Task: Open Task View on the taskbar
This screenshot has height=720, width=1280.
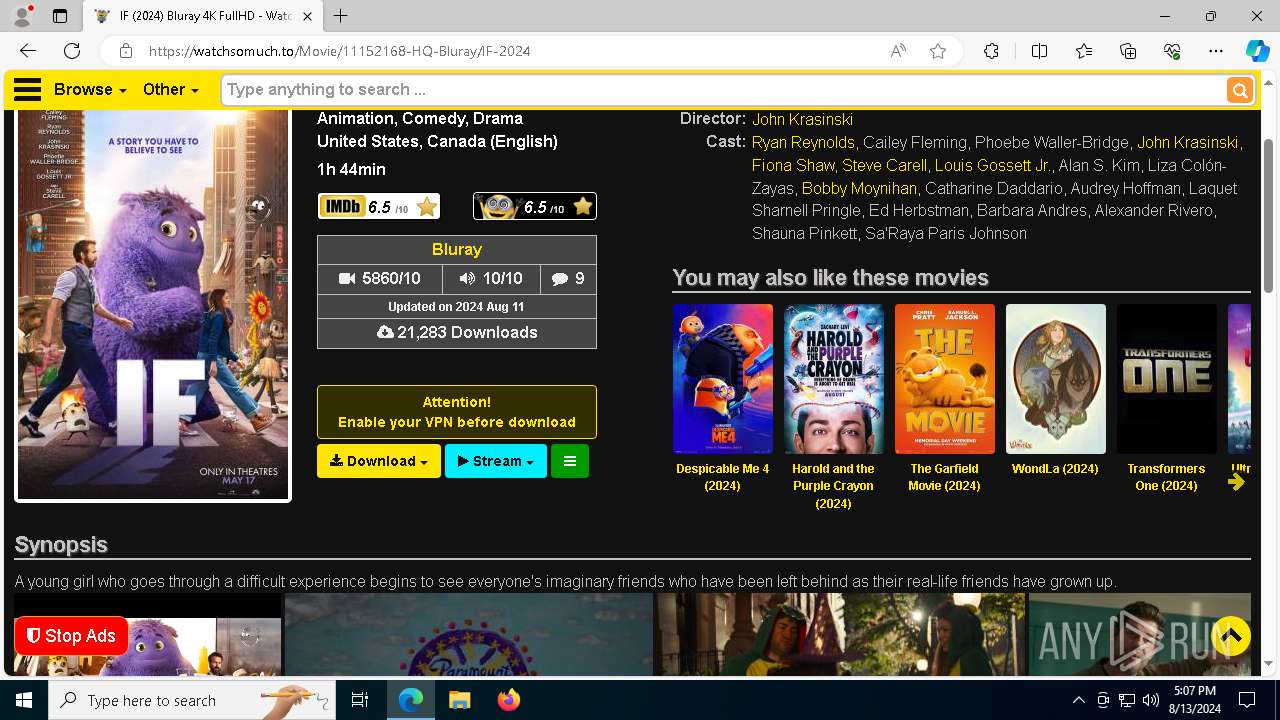Action: pyautogui.click(x=360, y=701)
